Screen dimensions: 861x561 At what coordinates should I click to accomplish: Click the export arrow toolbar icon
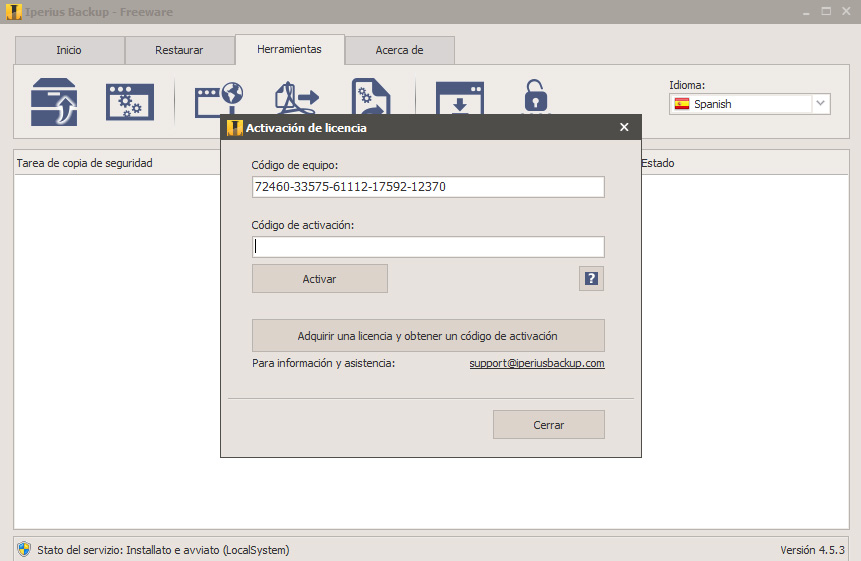pyautogui.click(x=297, y=98)
